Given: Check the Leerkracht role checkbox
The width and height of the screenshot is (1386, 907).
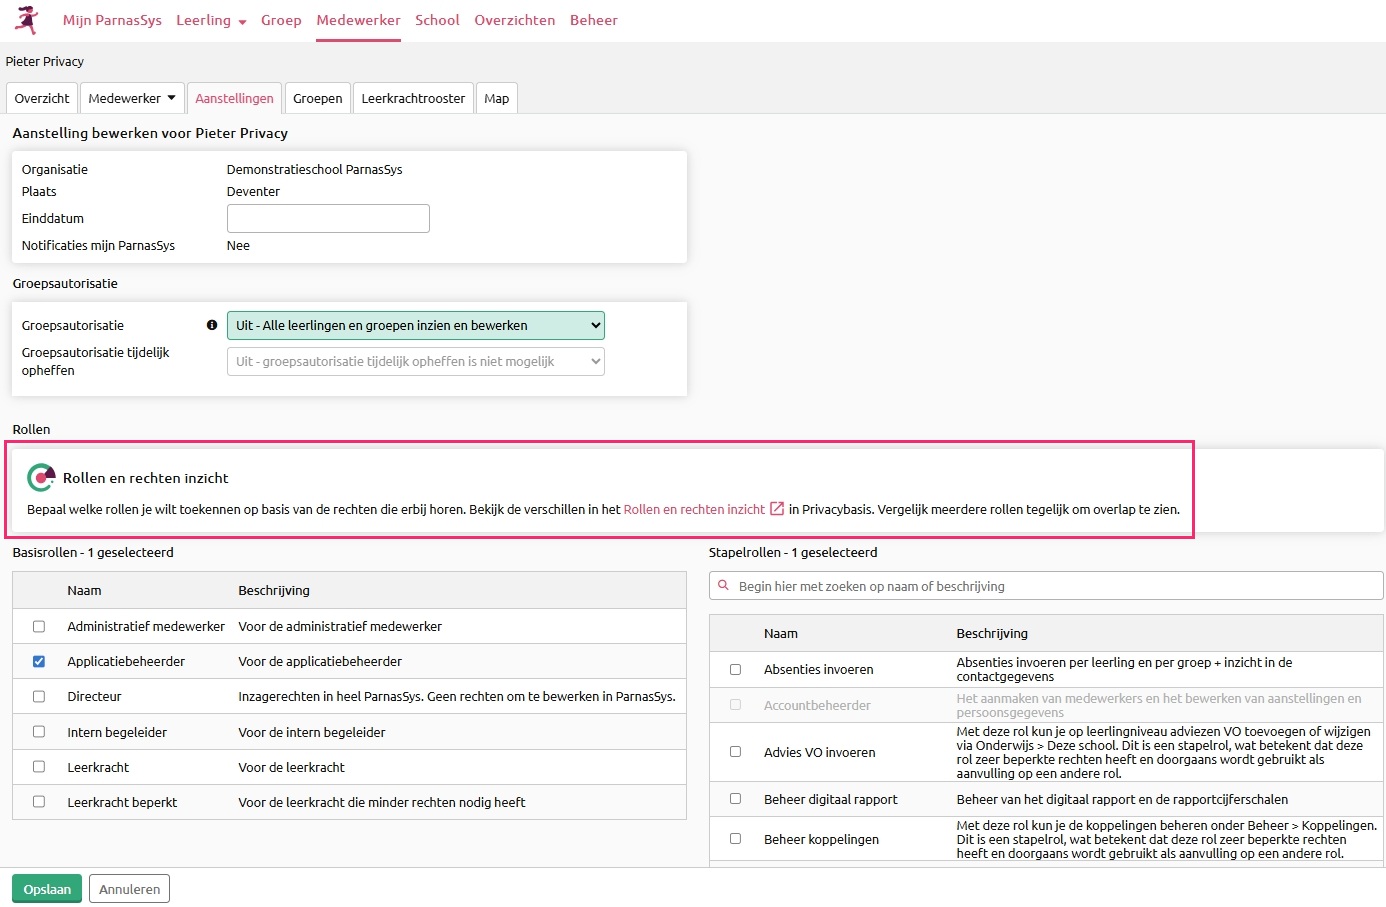Looking at the screenshot, I should pos(39,767).
